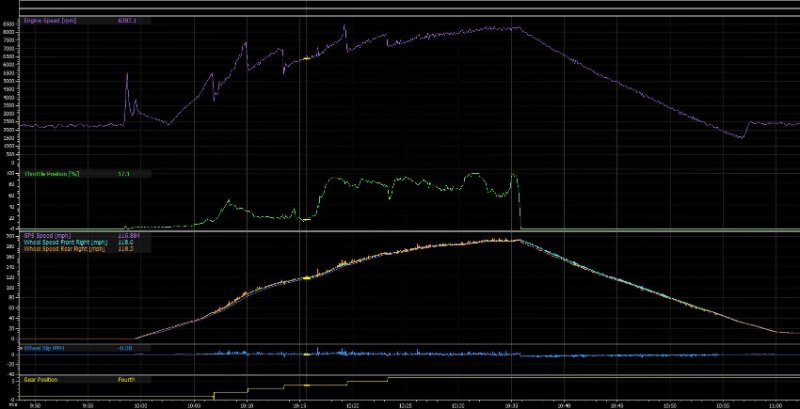Select the Wheel Speed Front Right label

point(67,242)
